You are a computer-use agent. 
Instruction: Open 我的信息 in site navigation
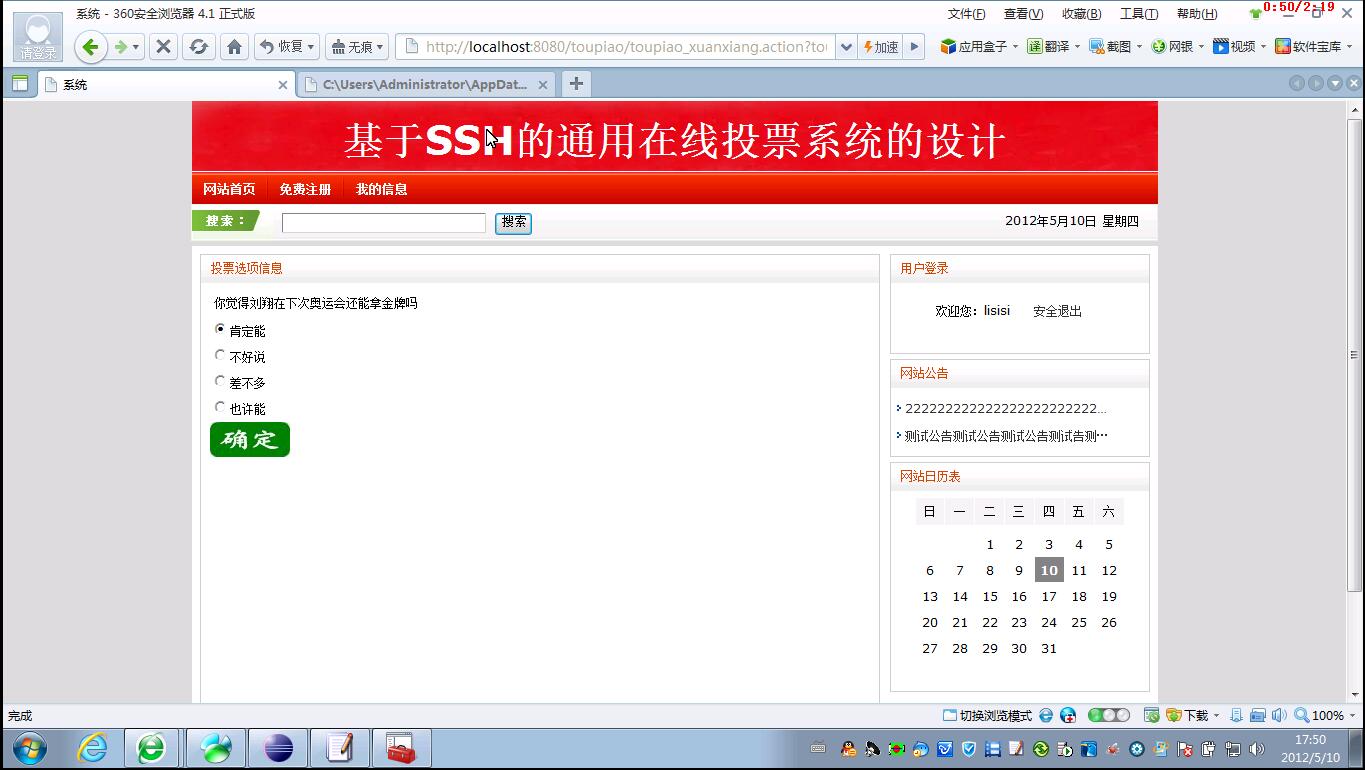point(382,189)
